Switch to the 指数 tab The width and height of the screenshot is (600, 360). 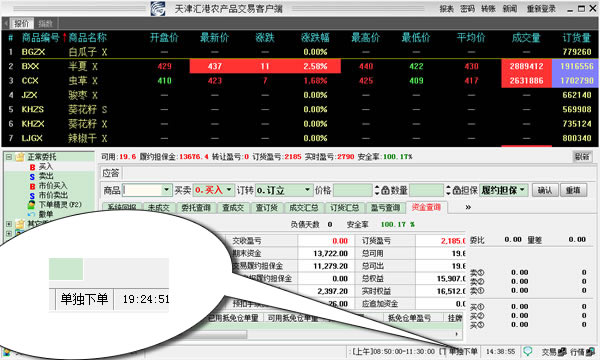coord(45,23)
